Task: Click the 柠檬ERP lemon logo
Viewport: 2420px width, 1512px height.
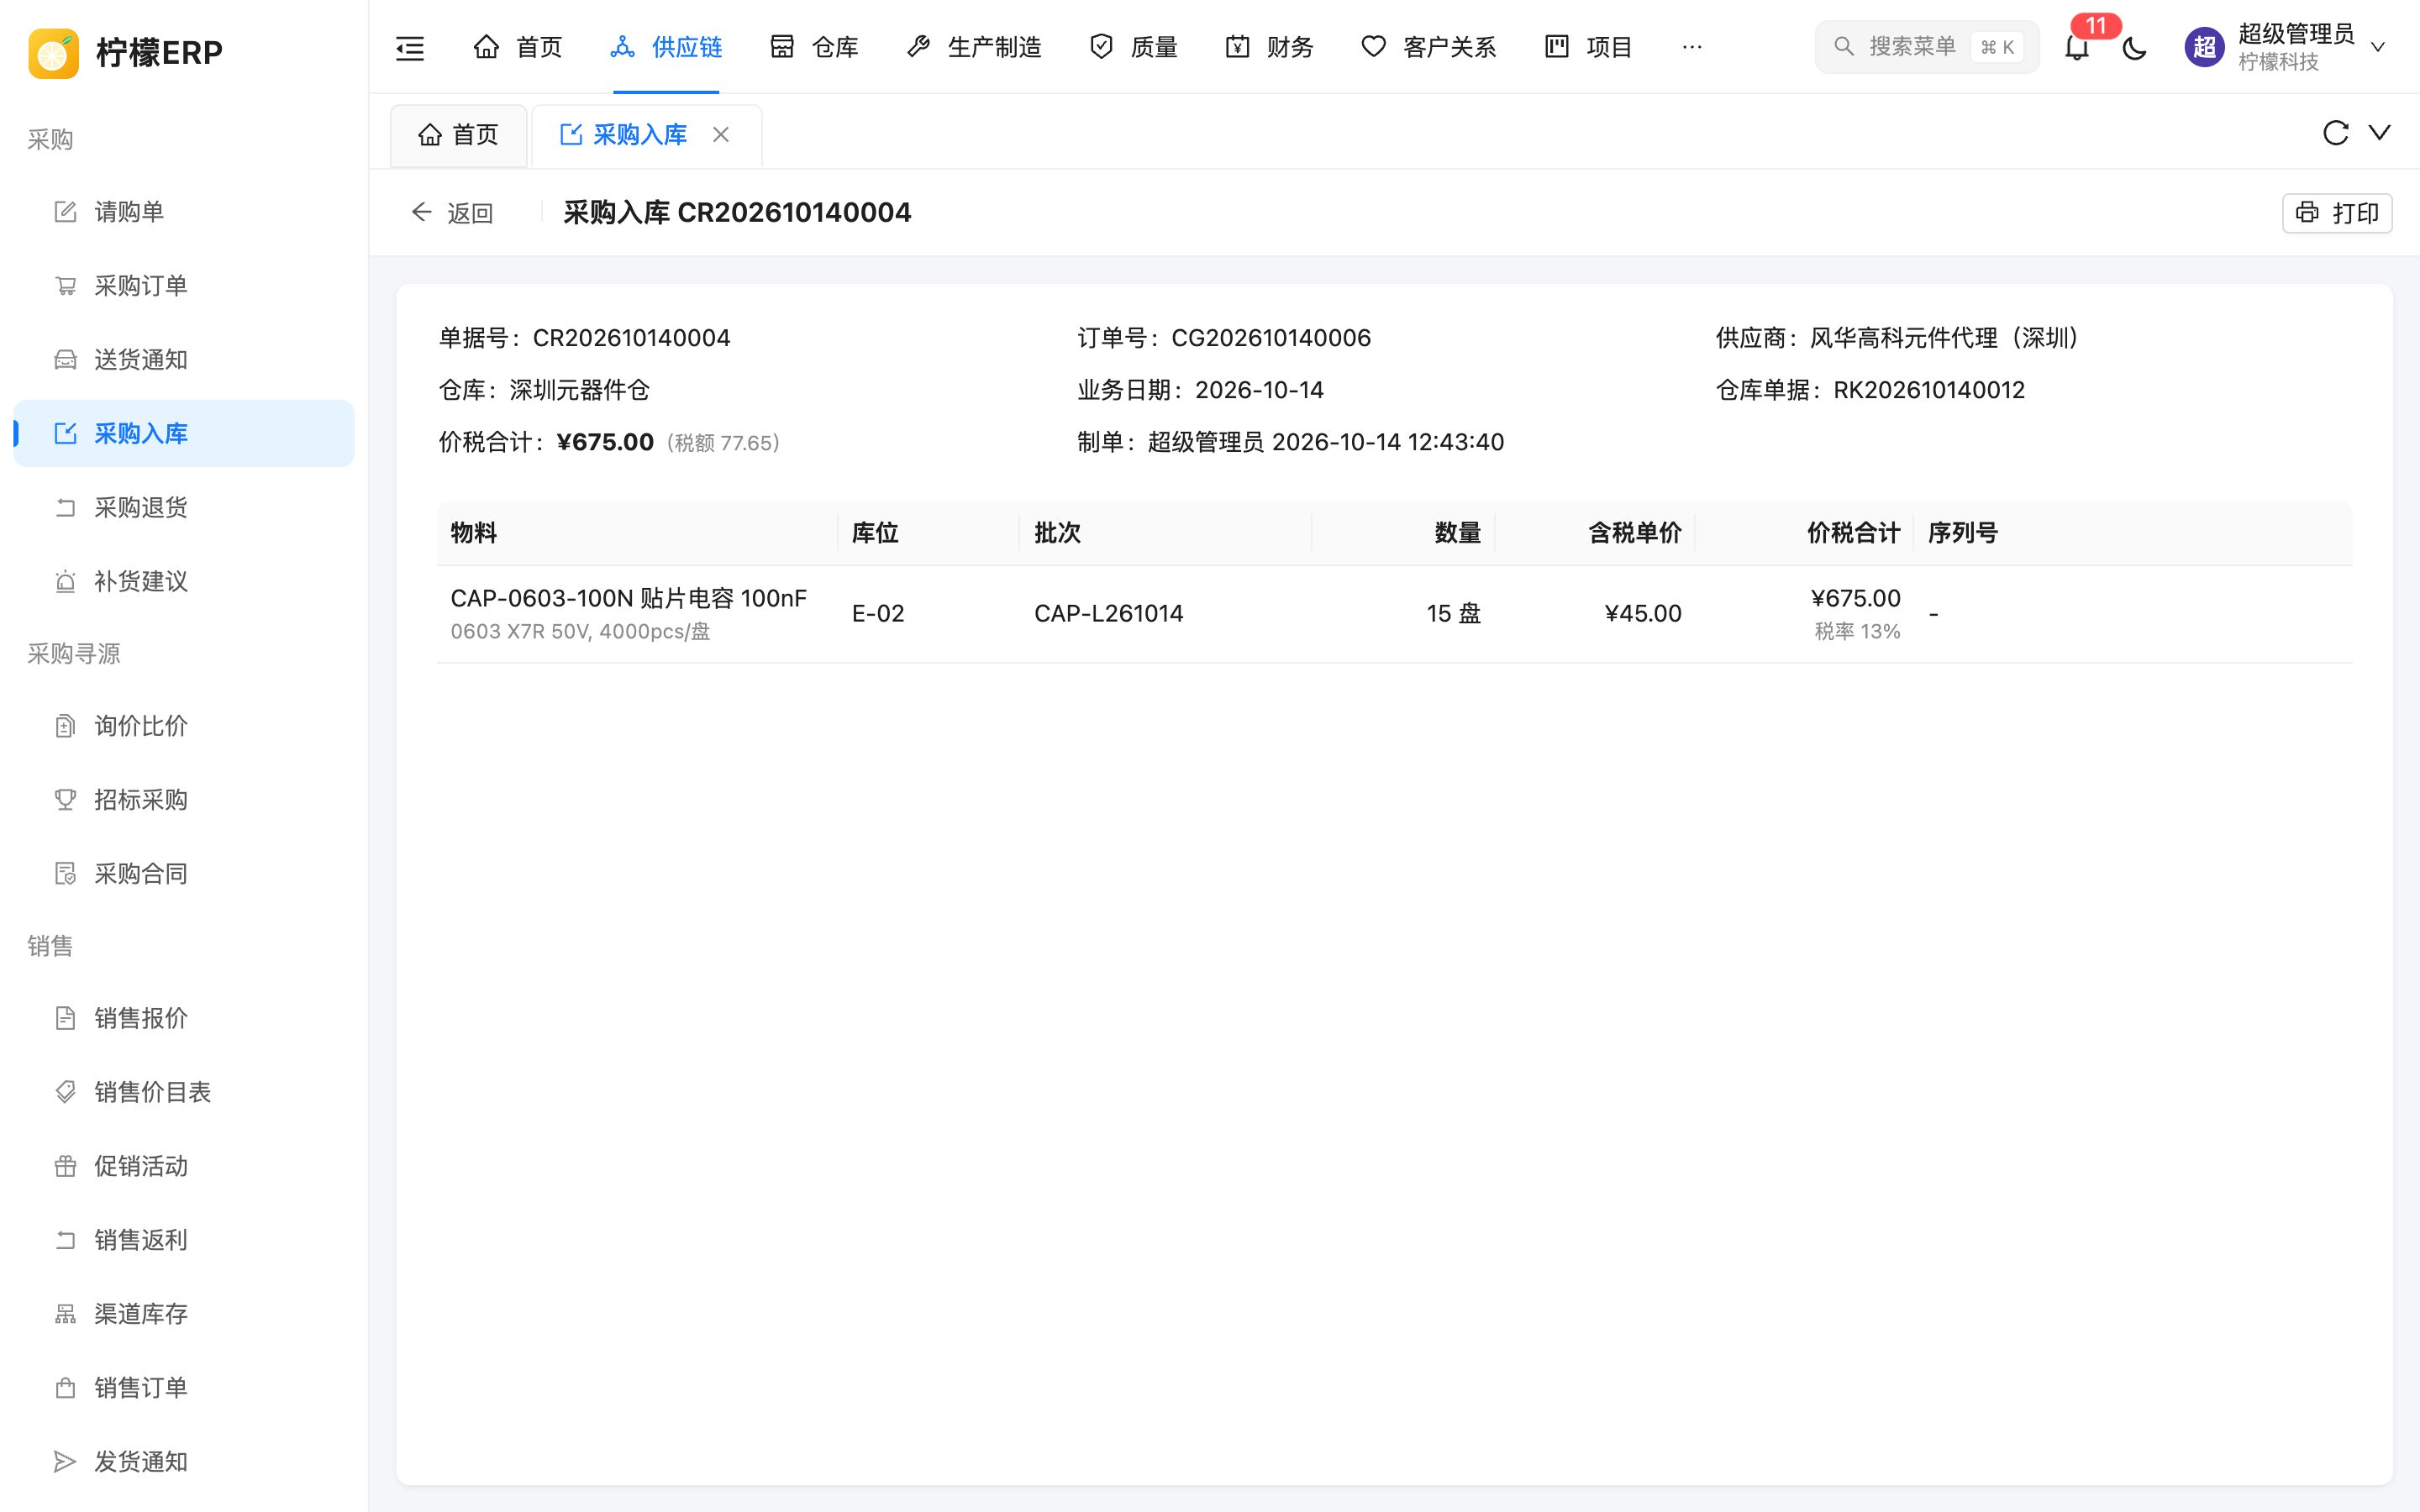Action: 54,52
